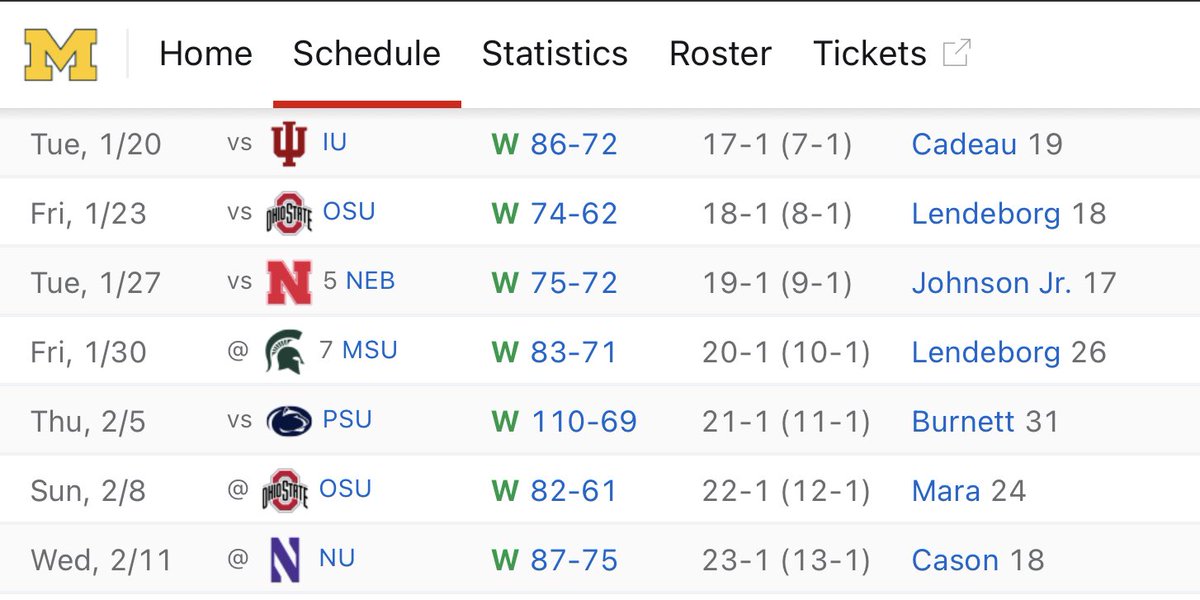Image resolution: width=1200 pixels, height=600 pixels.
Task: Open the W 110-69 game result
Action: [564, 421]
